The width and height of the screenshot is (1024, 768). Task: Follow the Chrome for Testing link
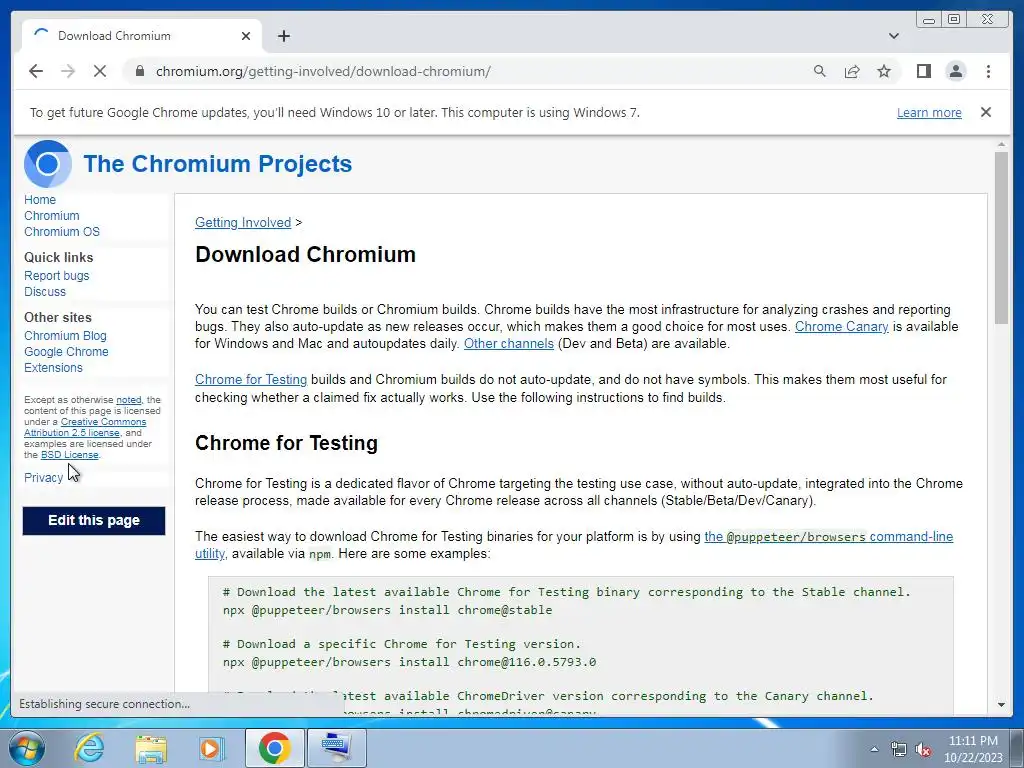(251, 379)
